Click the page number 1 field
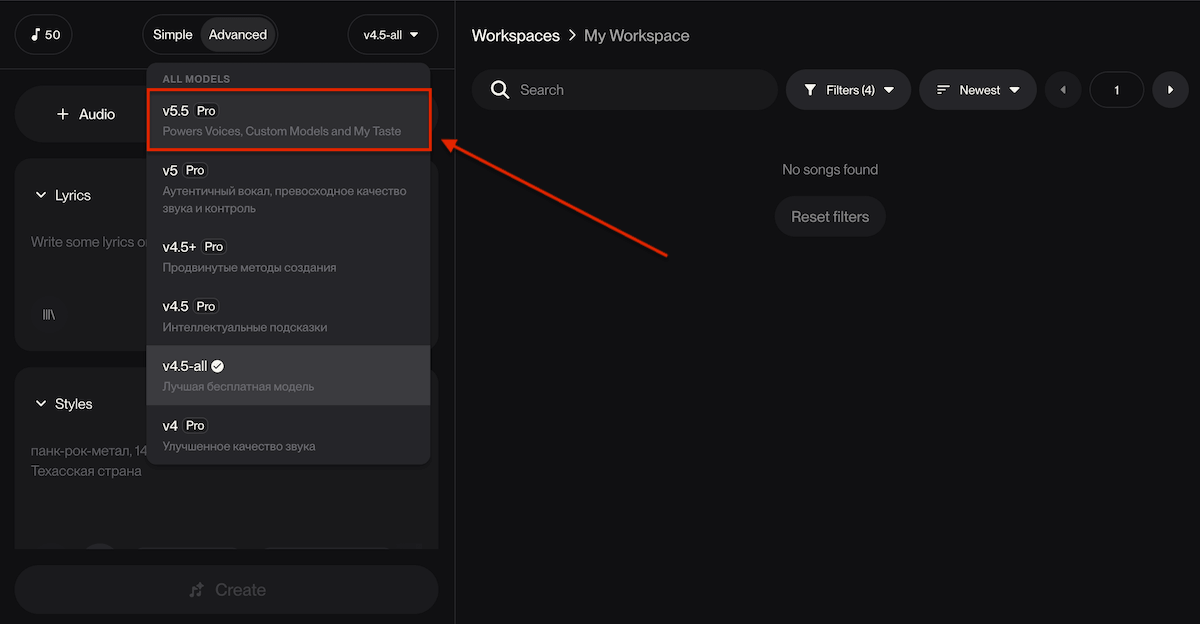The image size is (1200, 624). [1117, 90]
